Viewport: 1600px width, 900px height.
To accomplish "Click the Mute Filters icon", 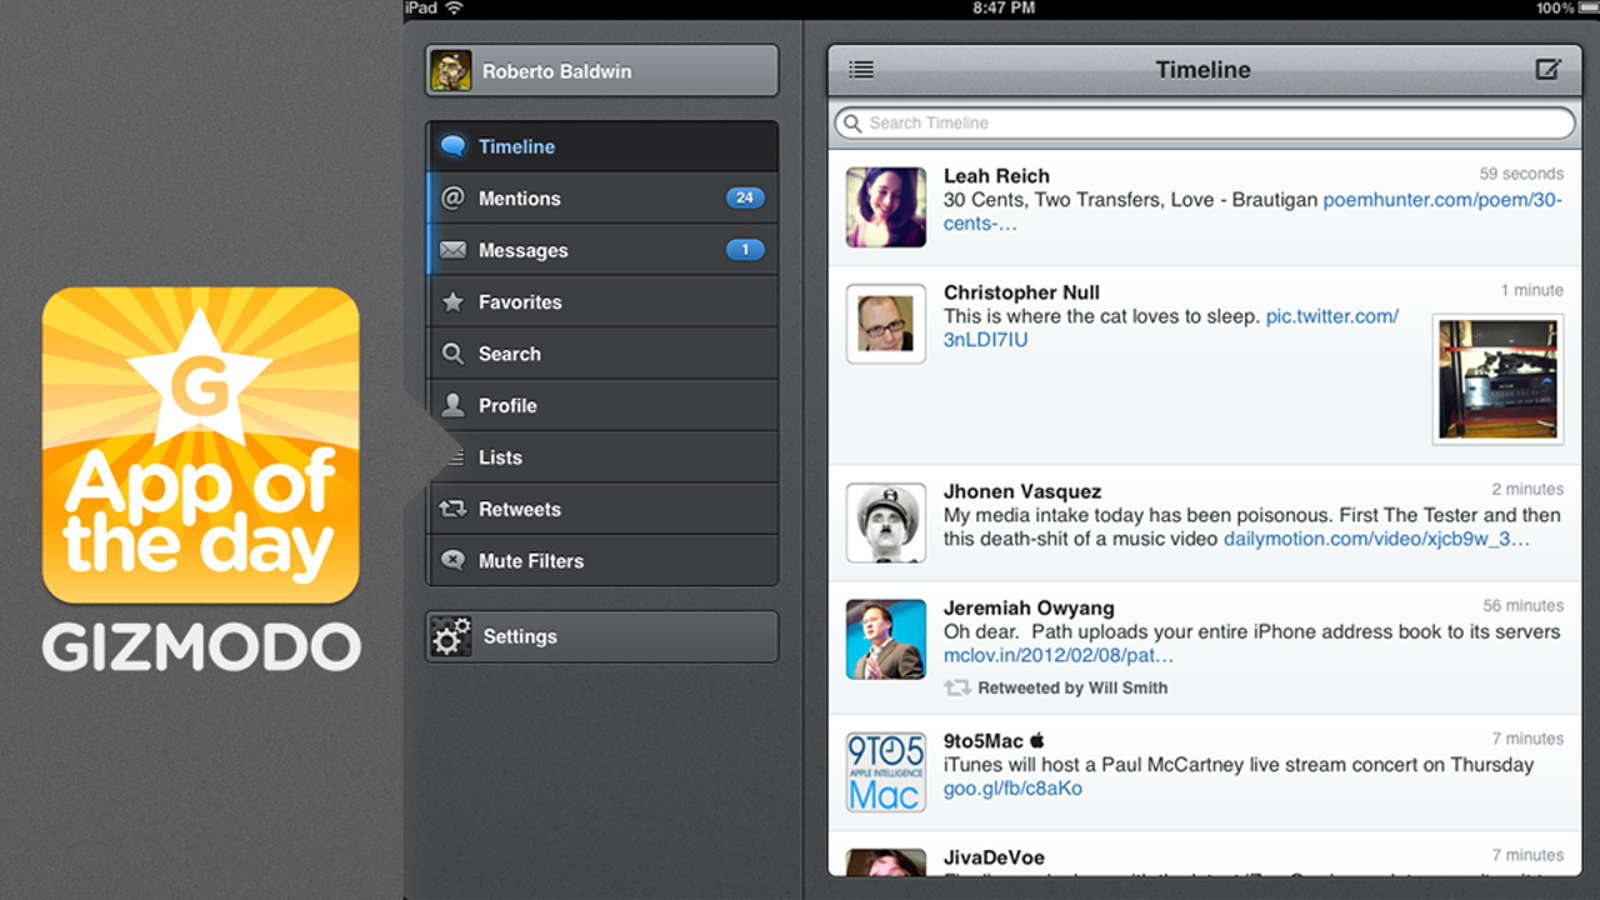I will pos(453,560).
